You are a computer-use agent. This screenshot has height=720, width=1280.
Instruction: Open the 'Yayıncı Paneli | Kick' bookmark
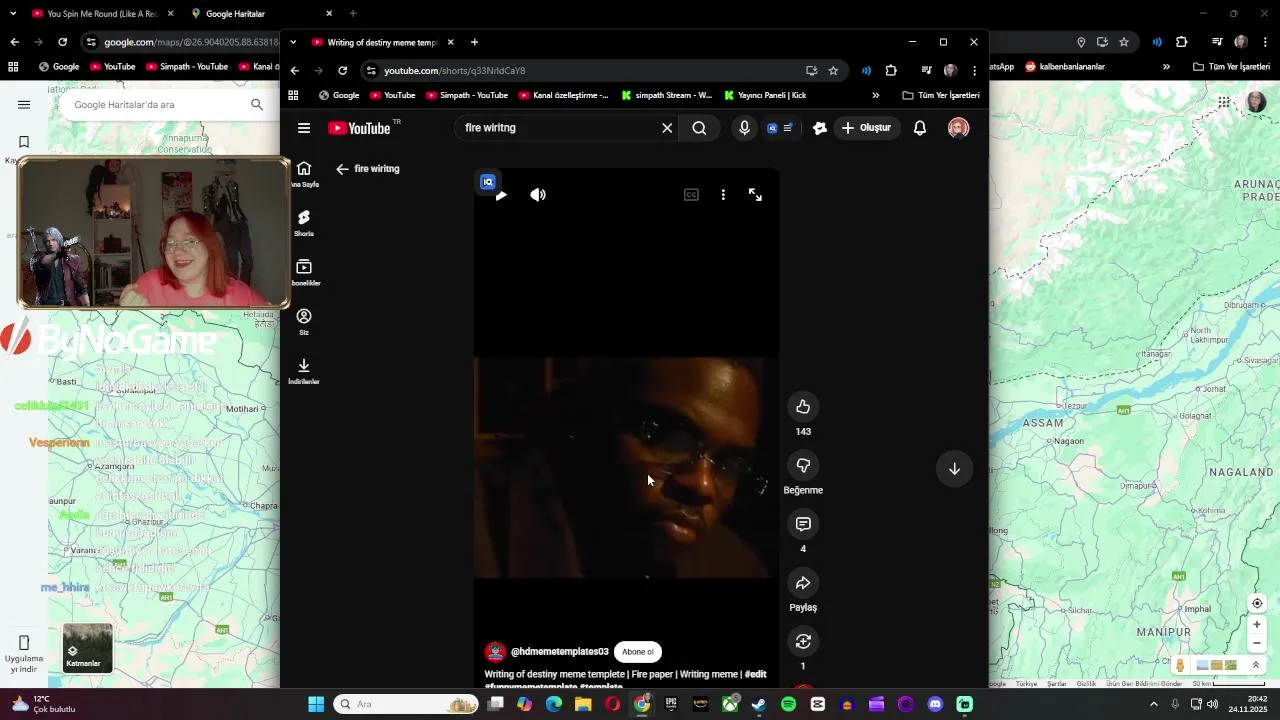763,95
